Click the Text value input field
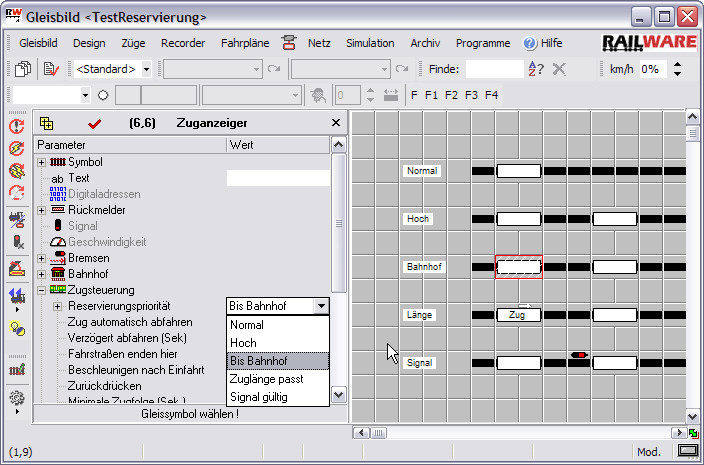Screen dimensions: 704x465 point(278,178)
